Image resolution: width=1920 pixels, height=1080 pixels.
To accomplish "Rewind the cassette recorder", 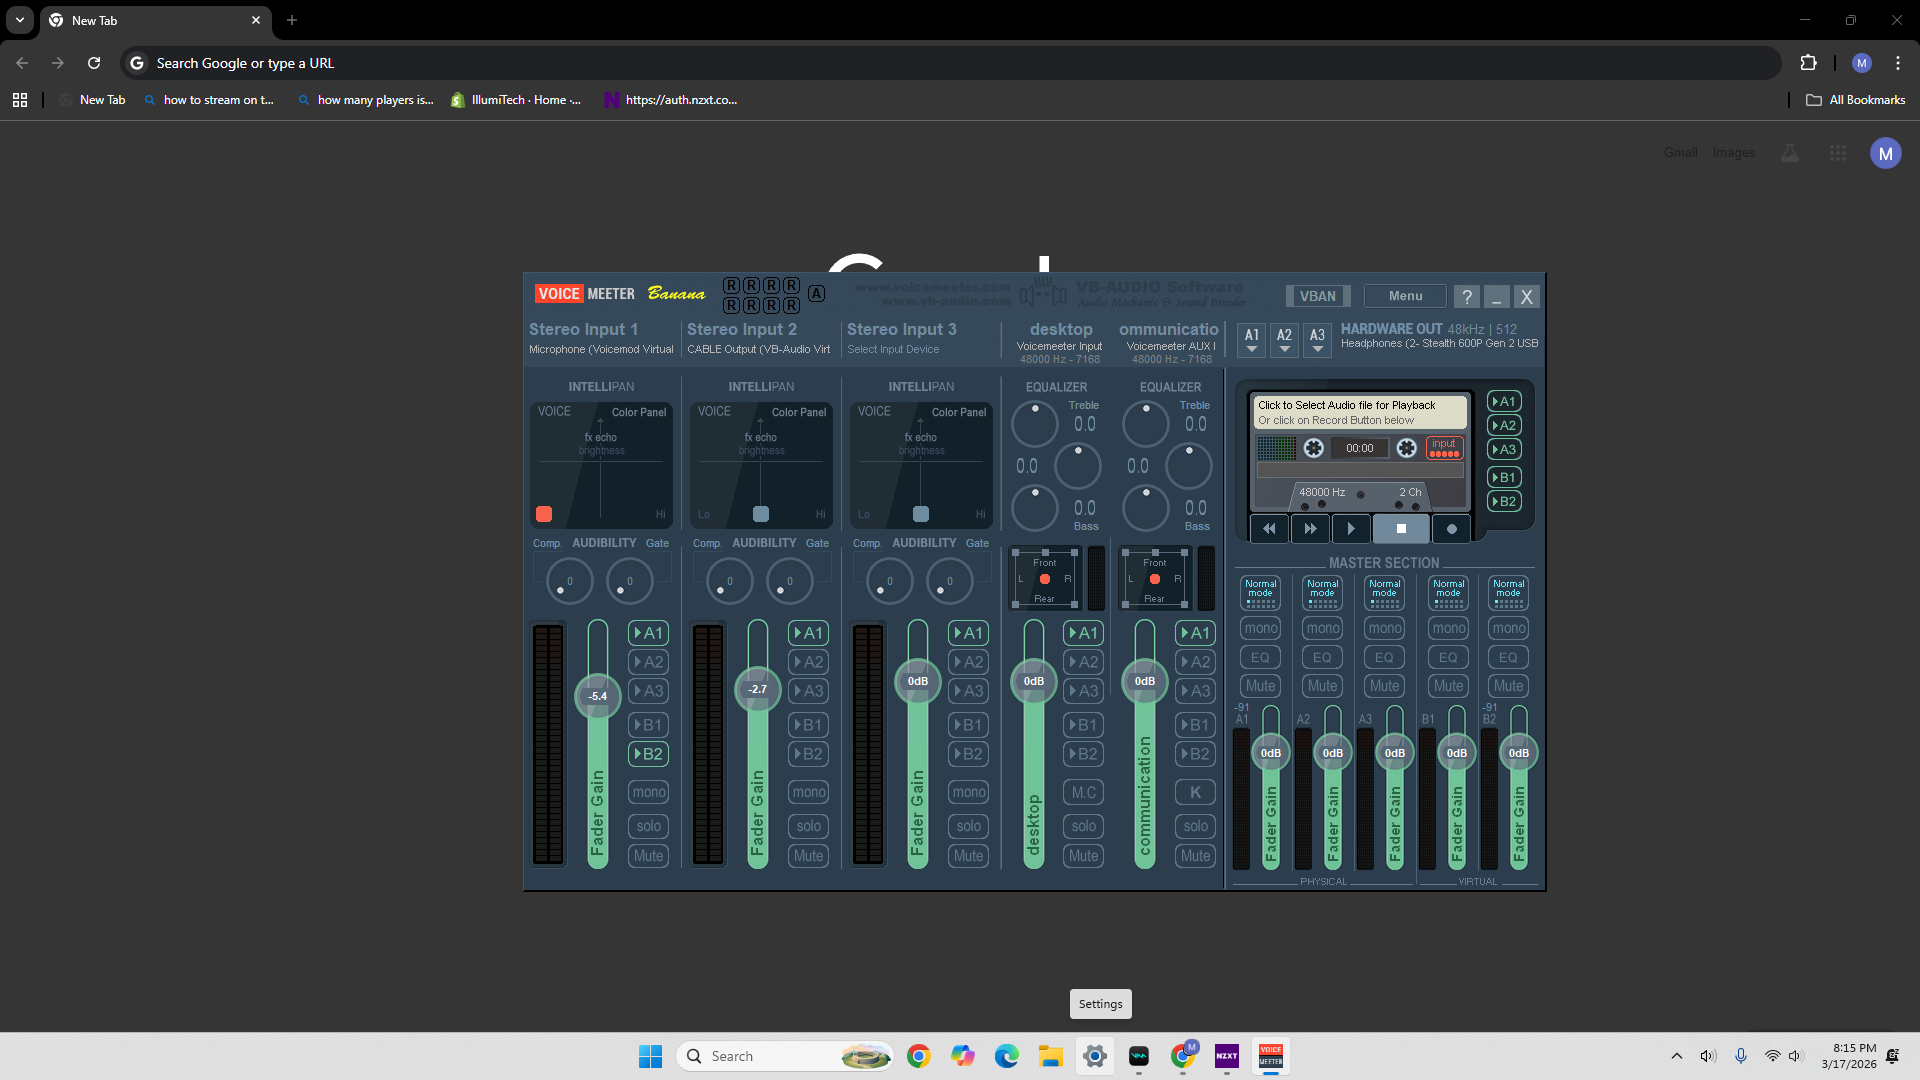I will [x=1269, y=528].
